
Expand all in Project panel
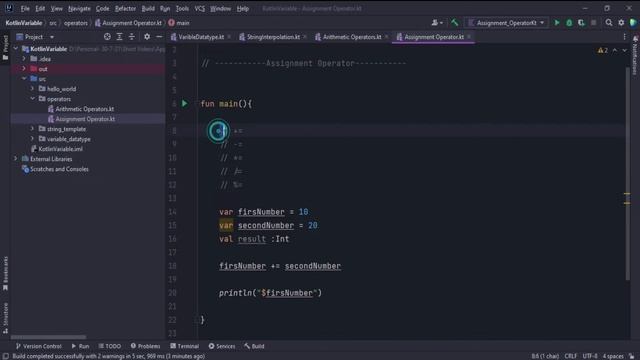click(x=120, y=37)
